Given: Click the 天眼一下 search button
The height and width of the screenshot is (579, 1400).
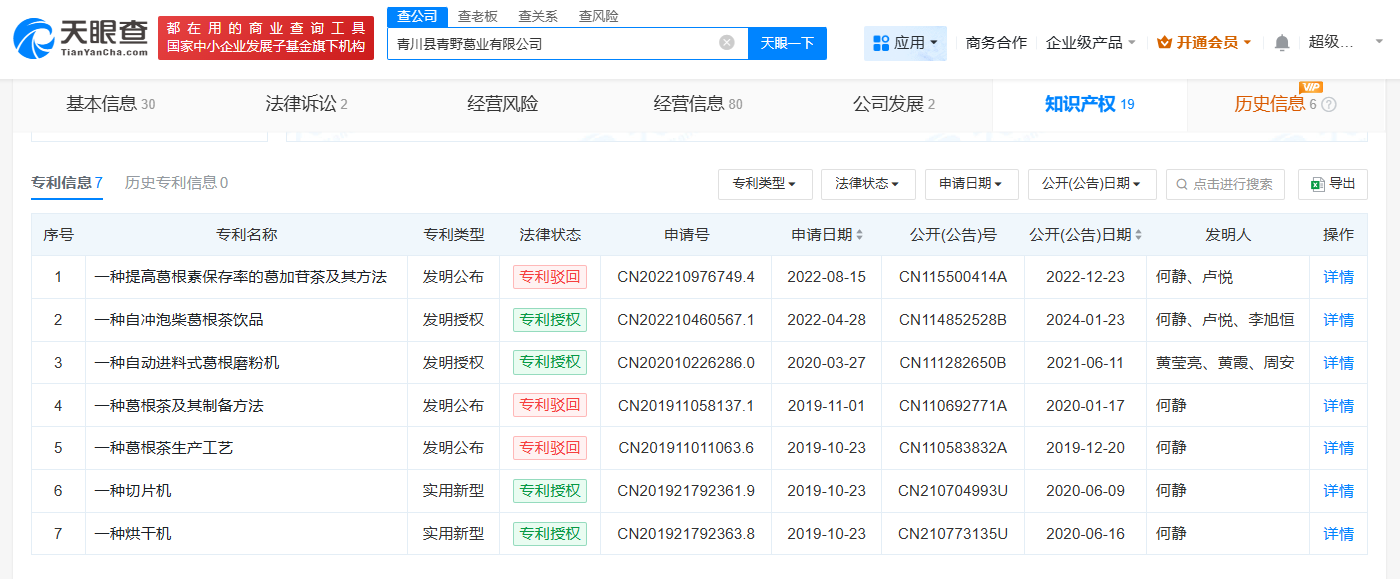Looking at the screenshot, I should point(786,43).
